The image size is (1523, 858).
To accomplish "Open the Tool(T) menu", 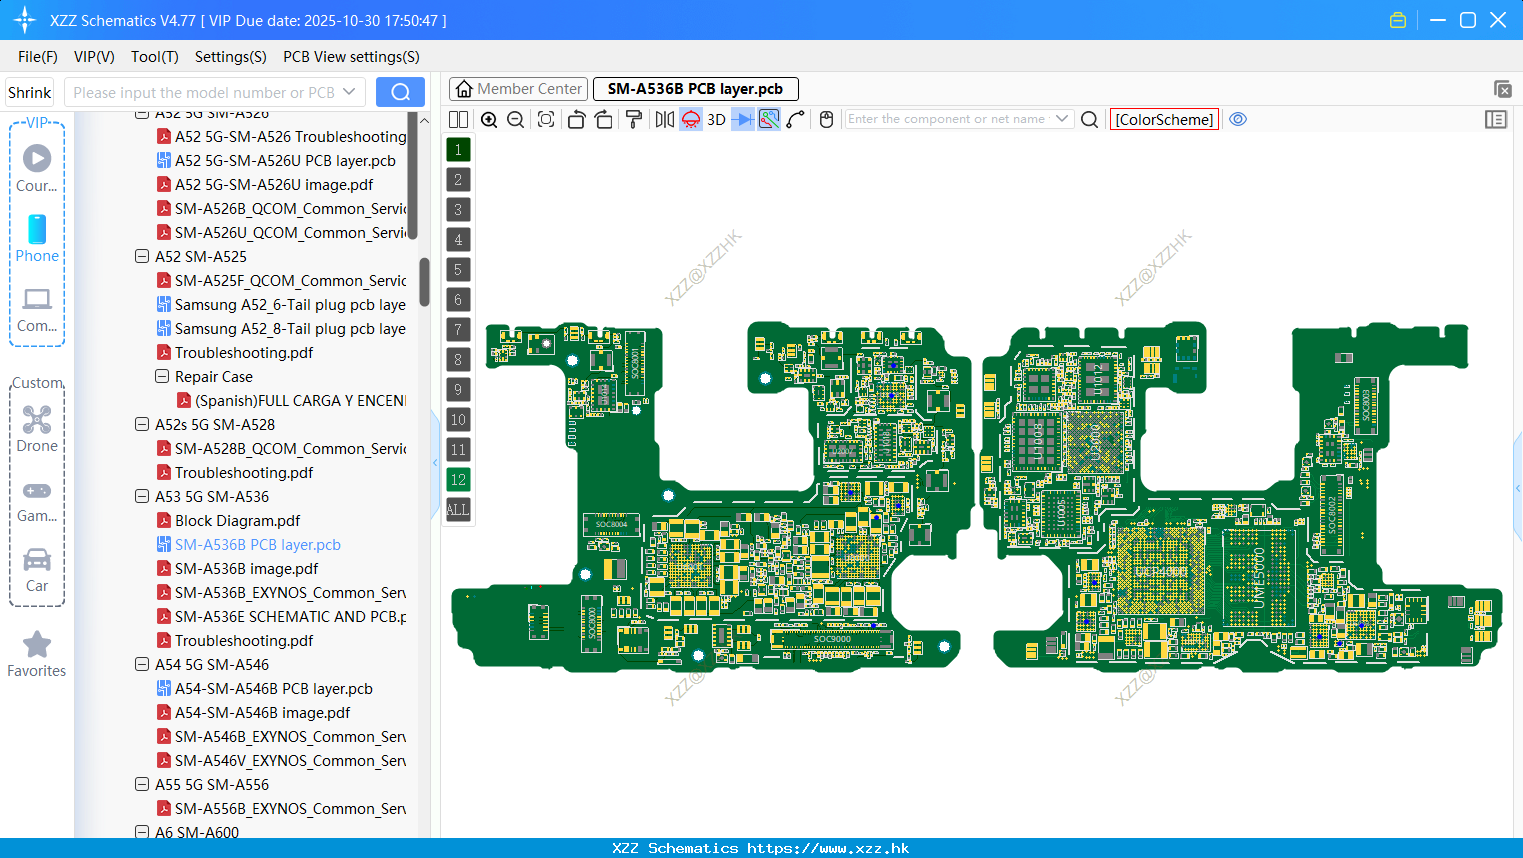I will pyautogui.click(x=155, y=57).
